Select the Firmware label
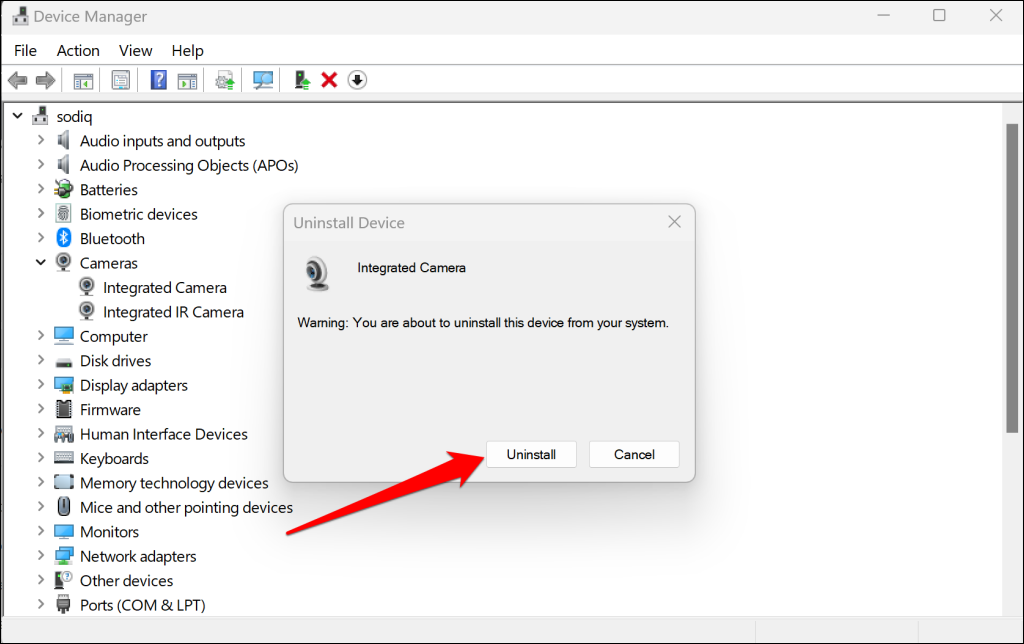 pyautogui.click(x=110, y=410)
